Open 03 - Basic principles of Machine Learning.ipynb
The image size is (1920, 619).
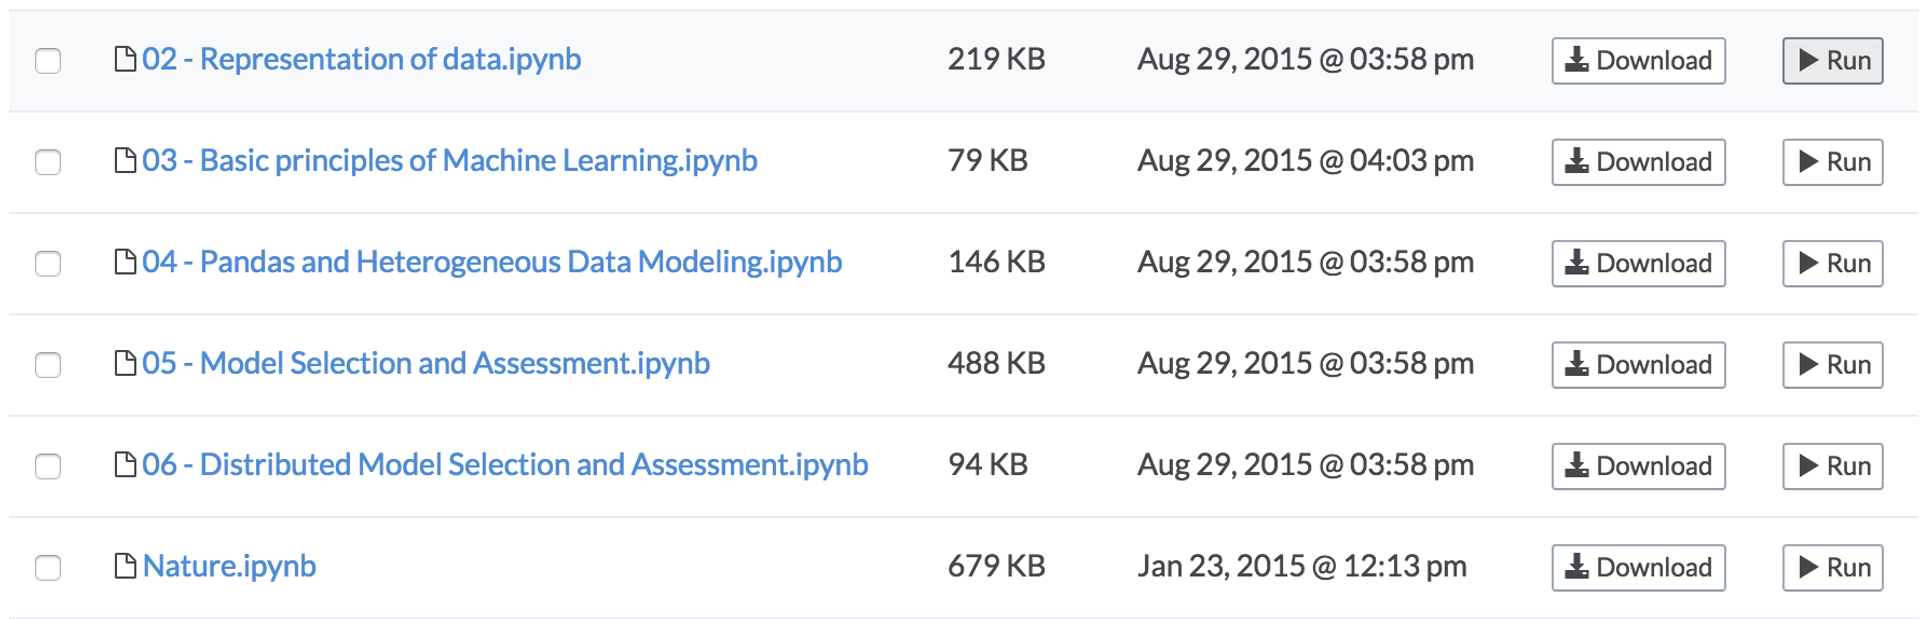click(449, 161)
